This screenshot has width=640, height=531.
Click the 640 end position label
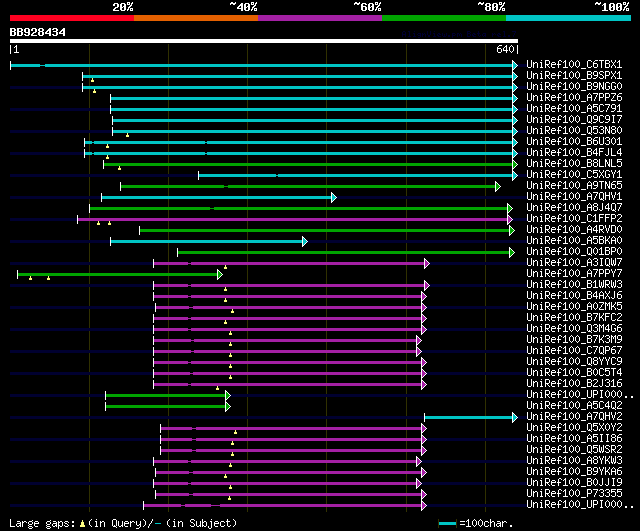505,49
